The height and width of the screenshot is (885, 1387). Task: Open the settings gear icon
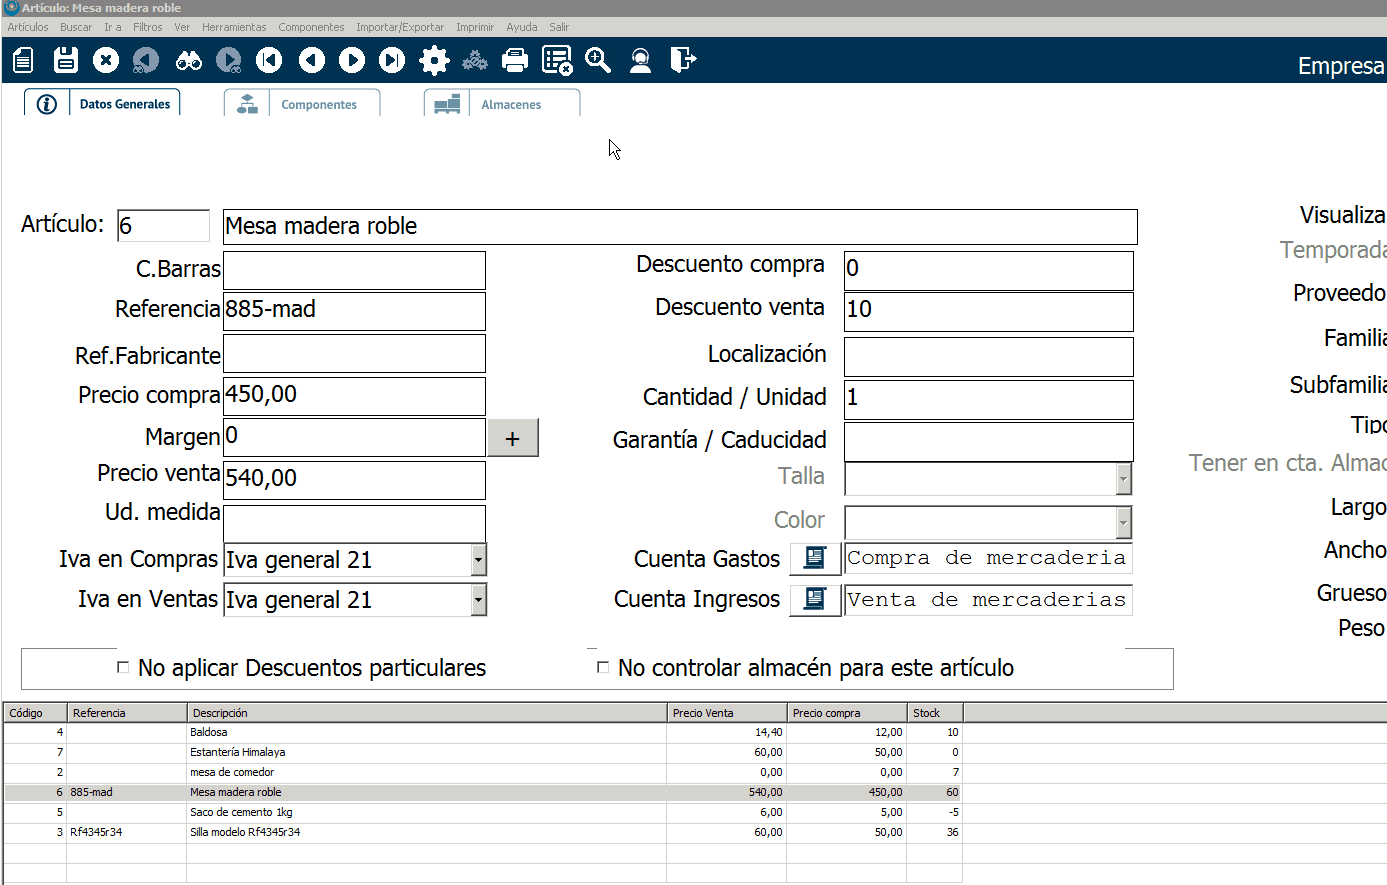pos(434,60)
